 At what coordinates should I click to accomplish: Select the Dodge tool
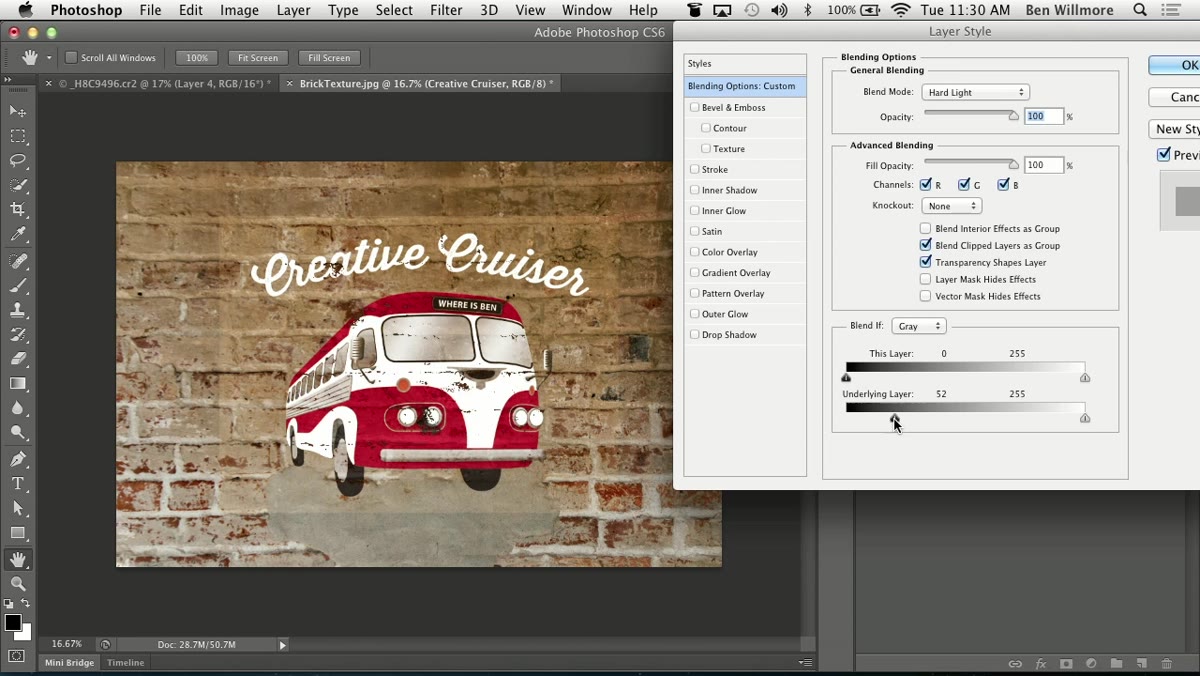[18, 433]
